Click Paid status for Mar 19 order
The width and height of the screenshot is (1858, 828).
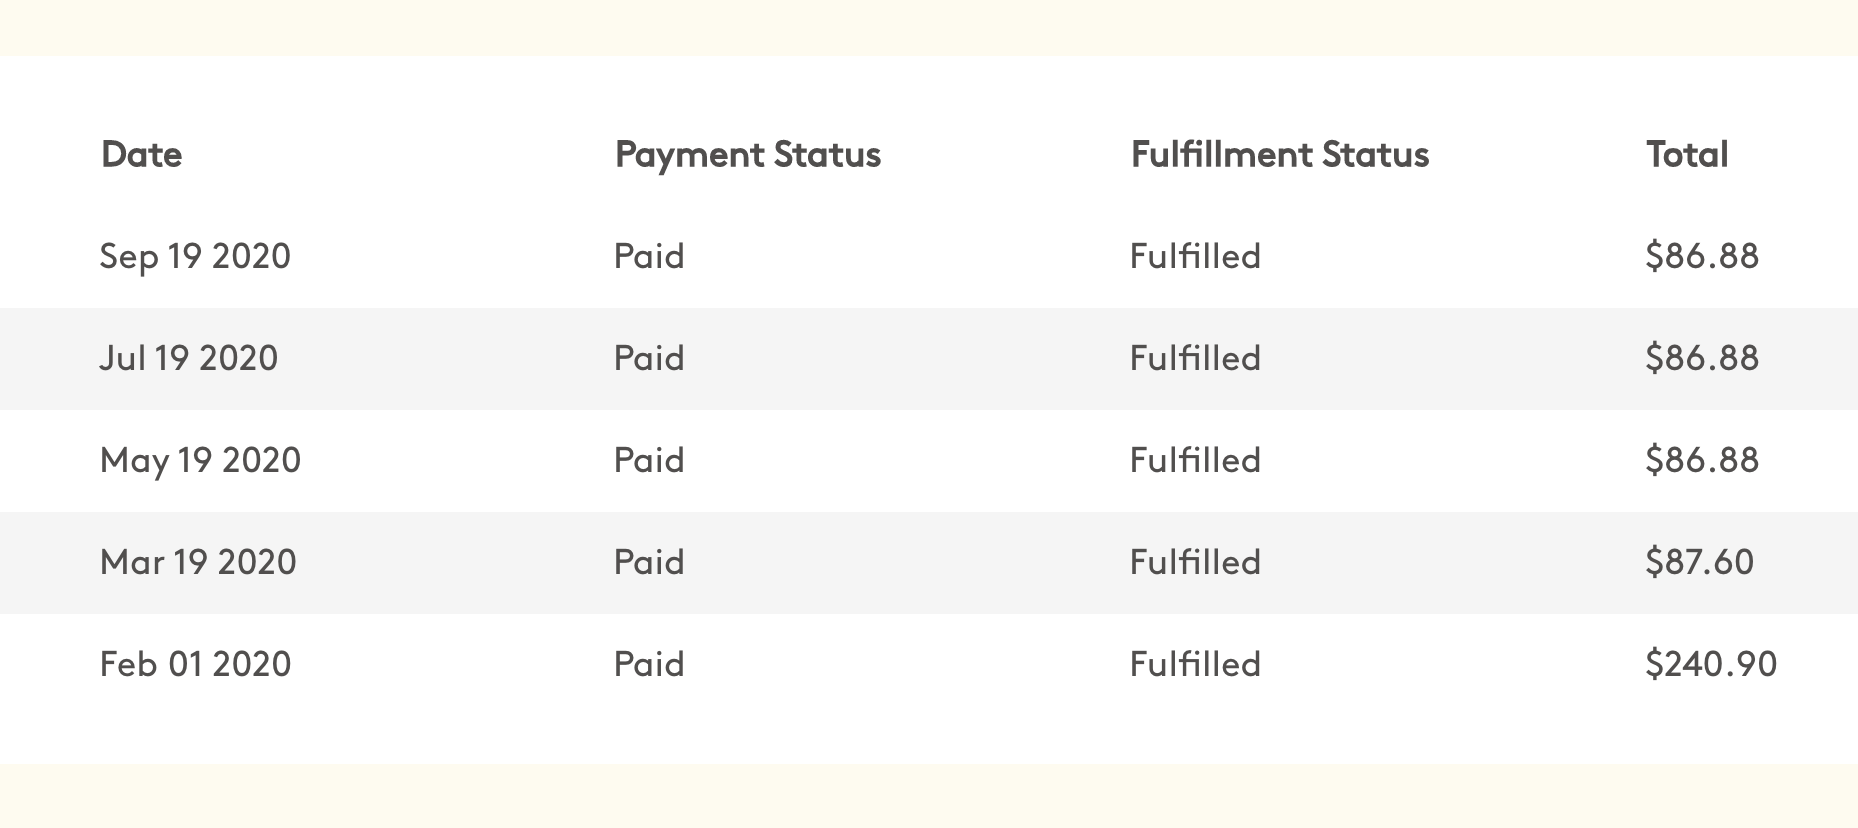pyautogui.click(x=649, y=562)
